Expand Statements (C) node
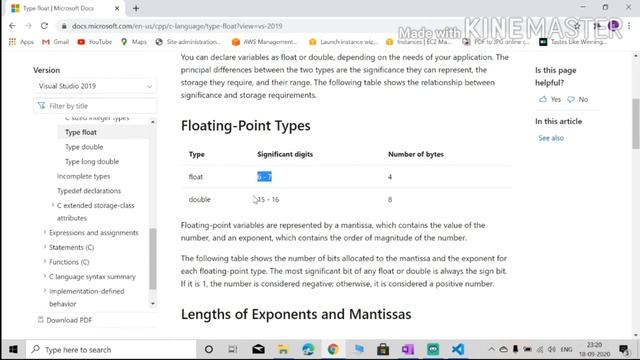 click(45, 247)
